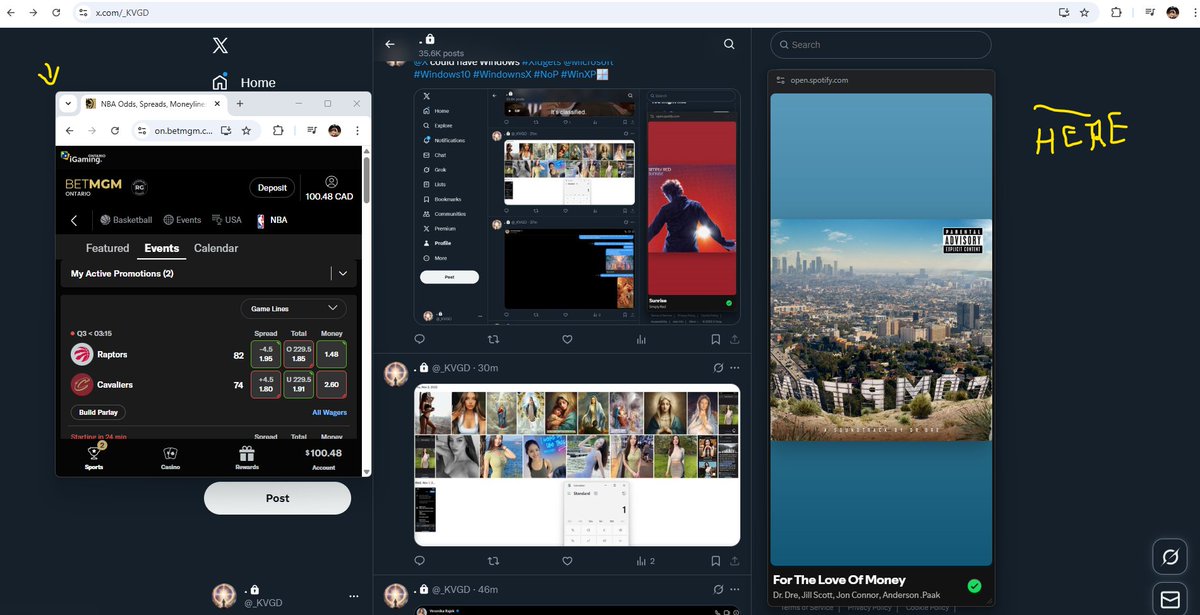Open Casino in BetMGM bottom bar

(x=170, y=458)
